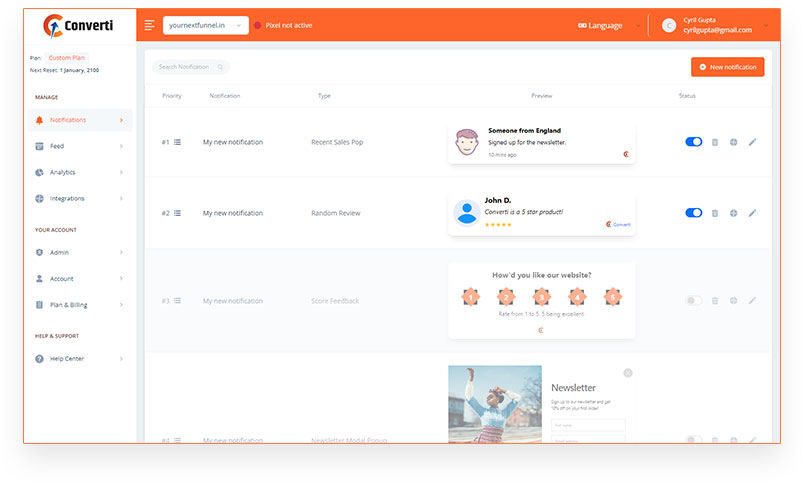Screen dimensions: 804x482
Task: Open the Account menu item
Action: pos(80,278)
